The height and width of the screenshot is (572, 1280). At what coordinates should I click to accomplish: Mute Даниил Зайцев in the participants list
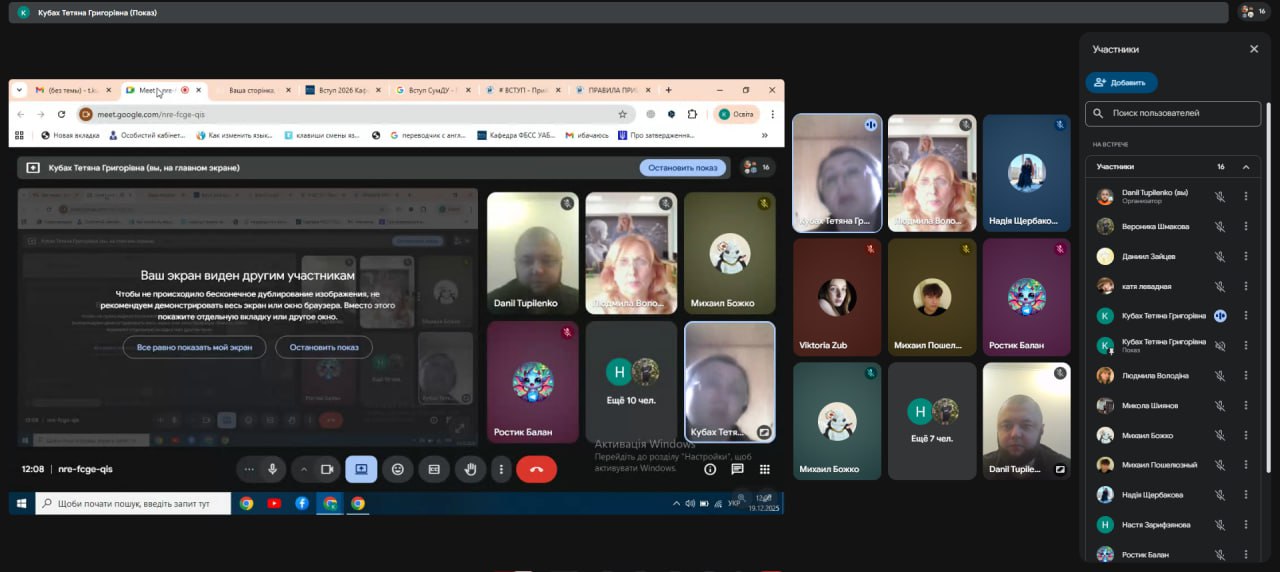[x=1219, y=257]
